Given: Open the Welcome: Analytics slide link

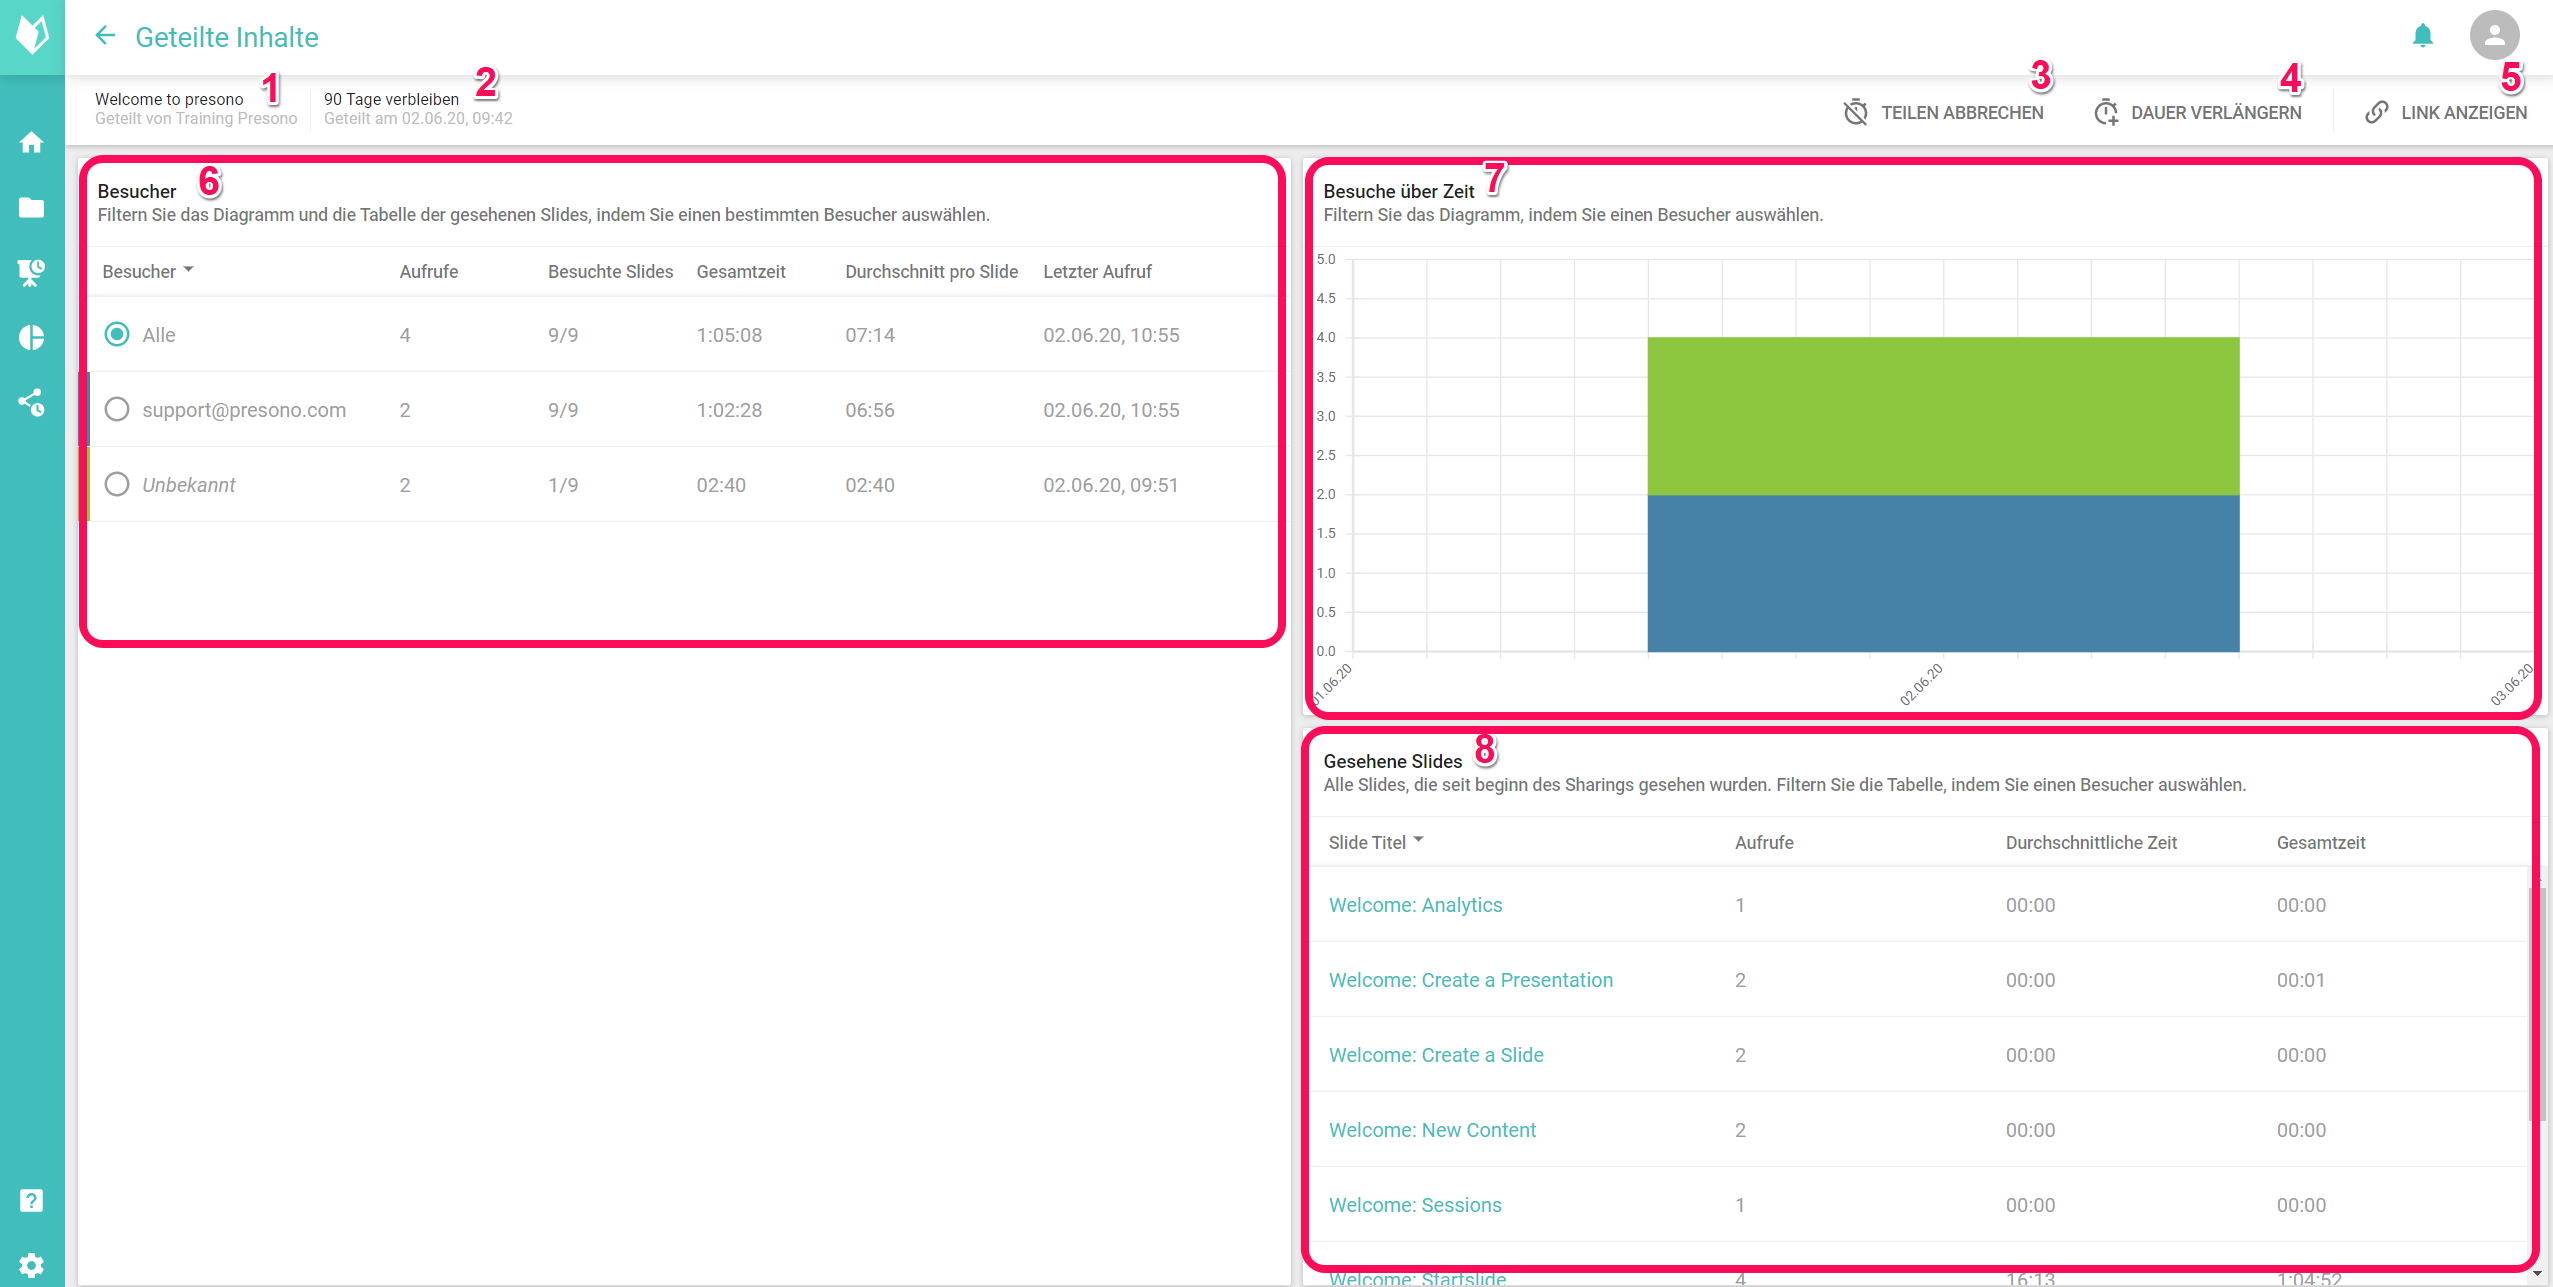Looking at the screenshot, I should pos(1415,905).
